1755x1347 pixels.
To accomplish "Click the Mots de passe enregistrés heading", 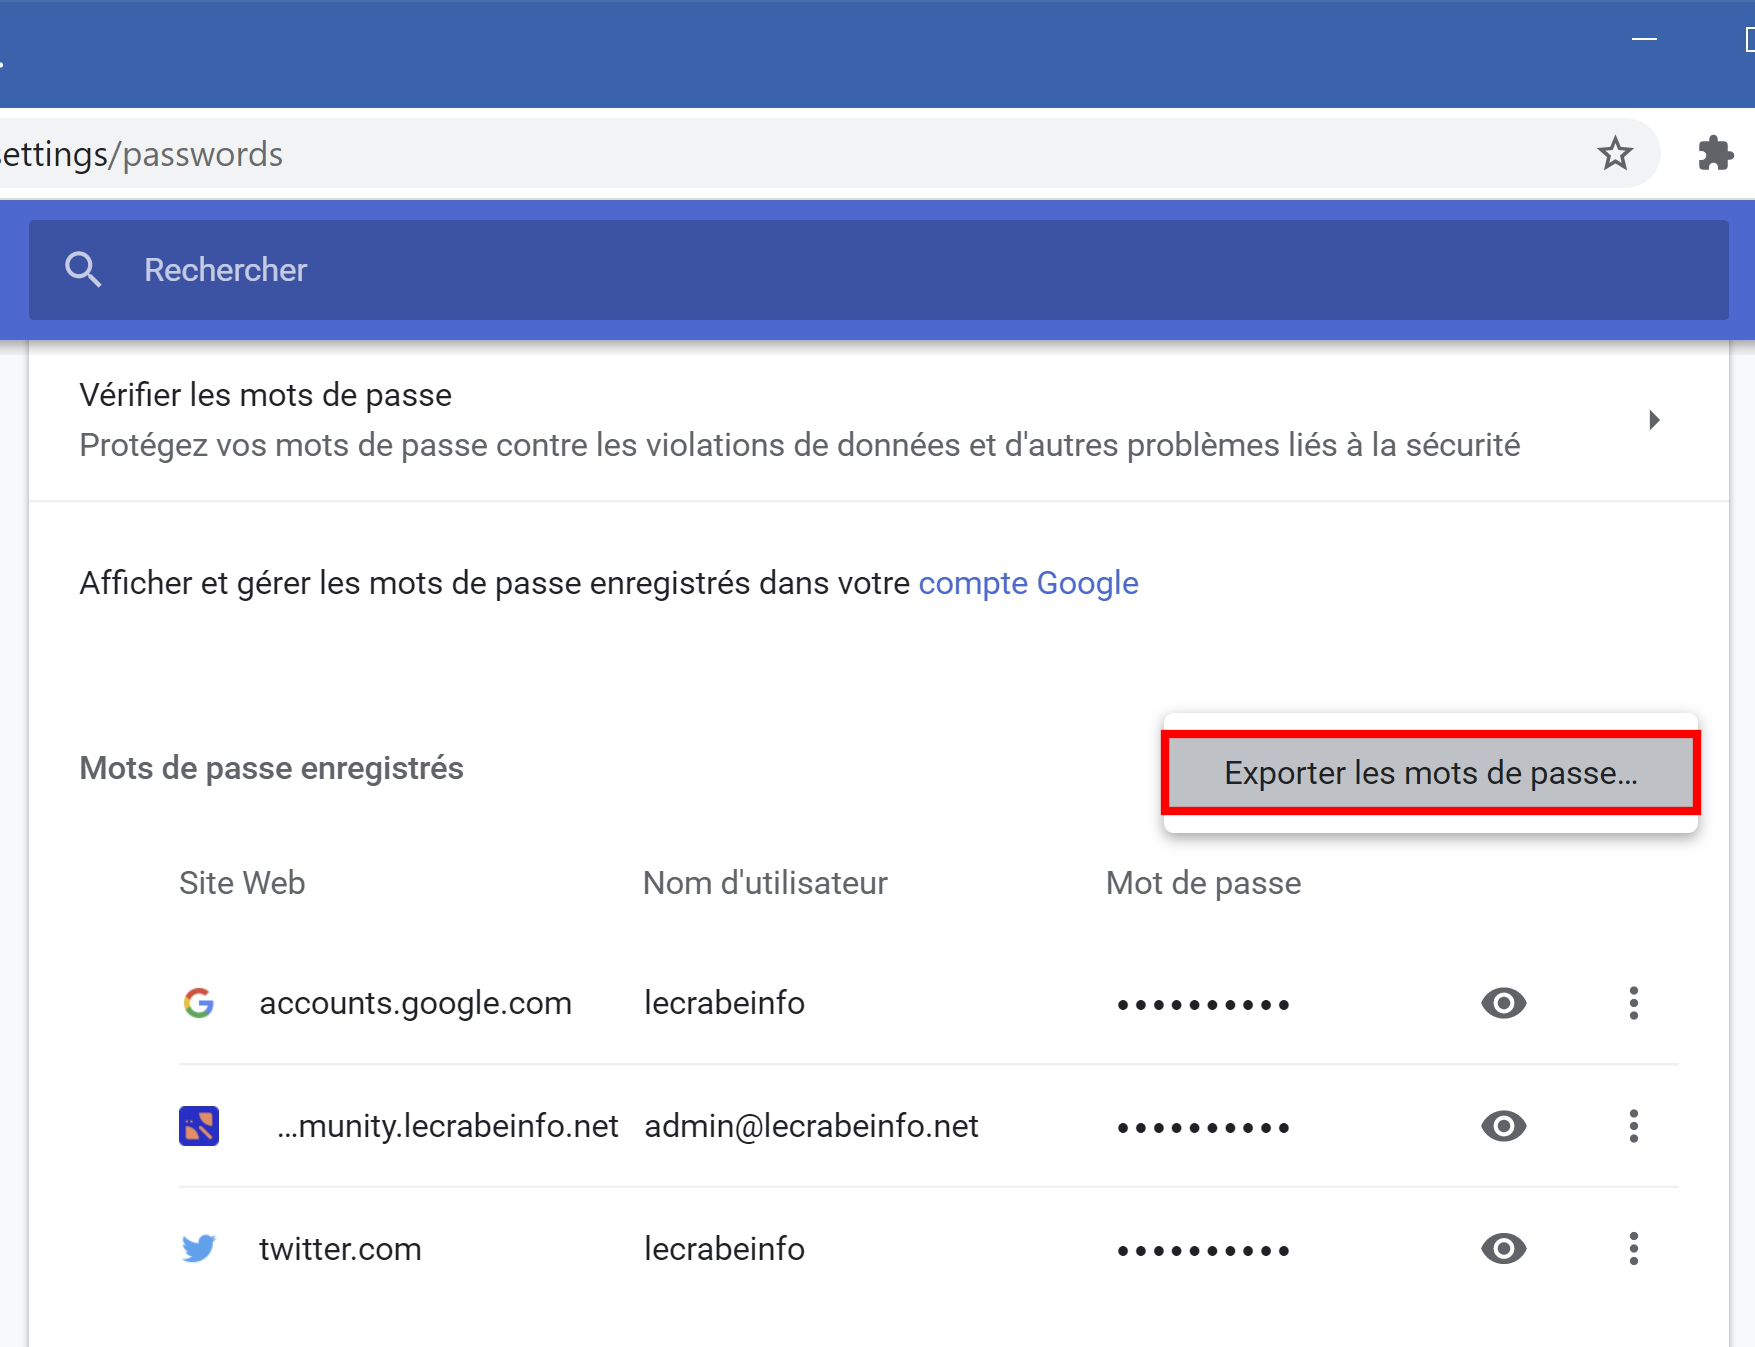I will pos(271,768).
